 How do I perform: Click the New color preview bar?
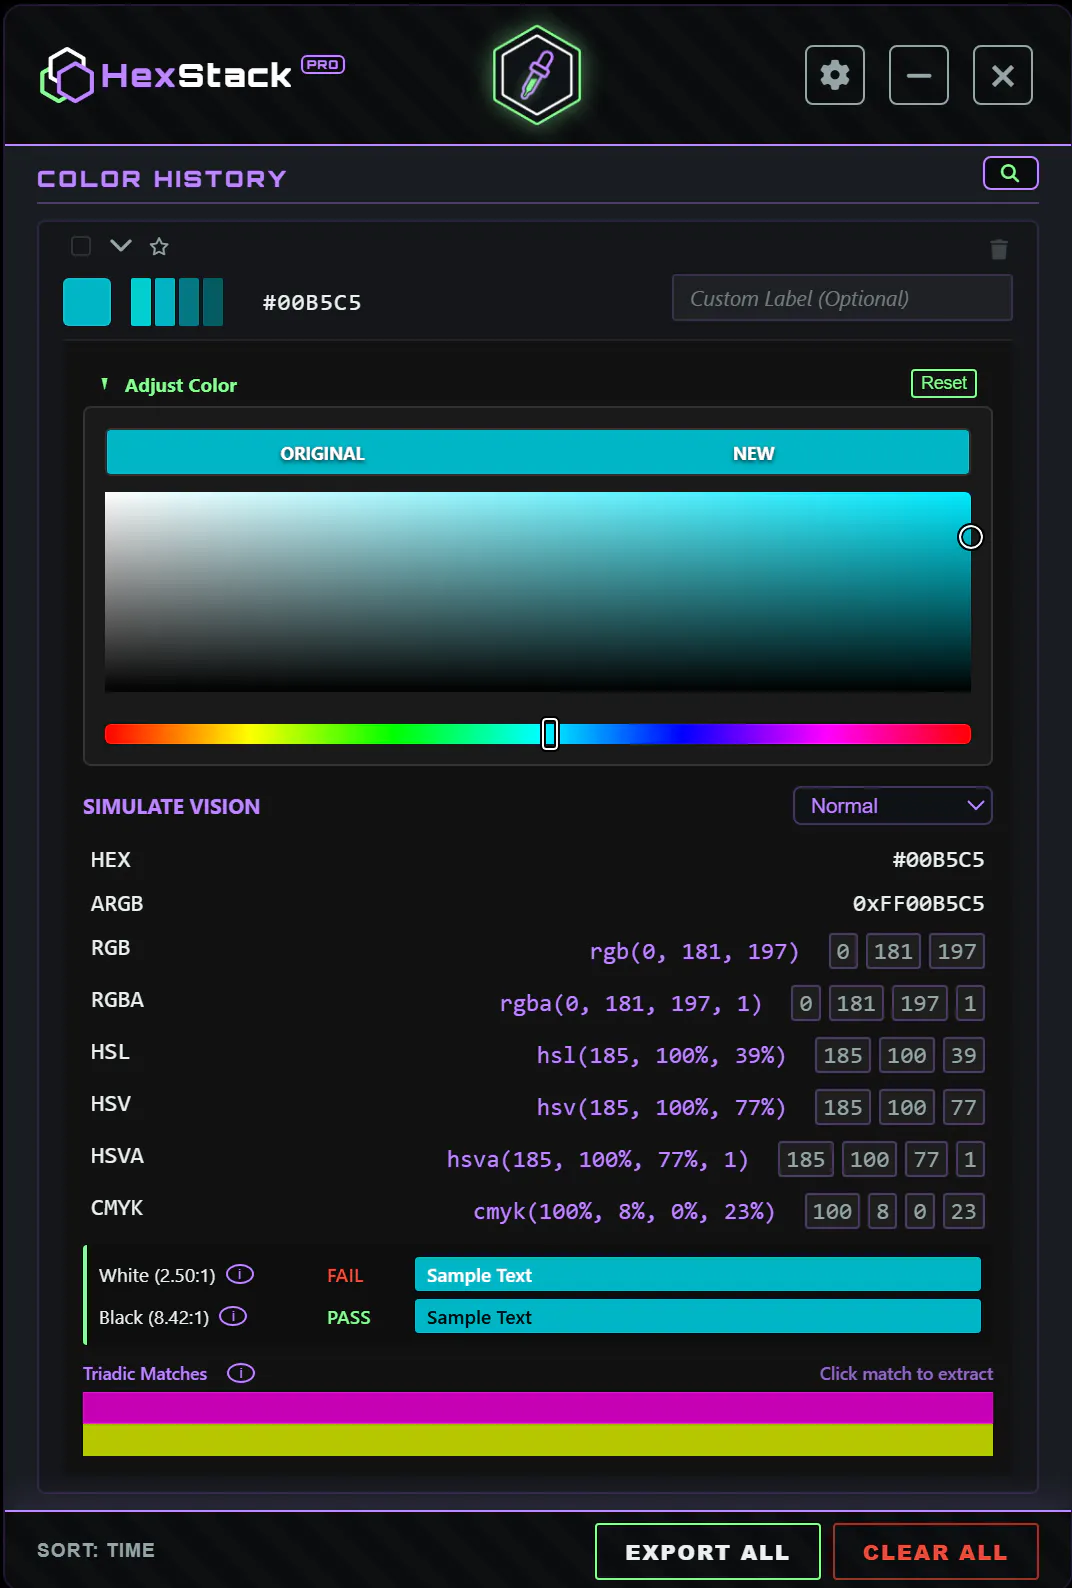point(753,453)
